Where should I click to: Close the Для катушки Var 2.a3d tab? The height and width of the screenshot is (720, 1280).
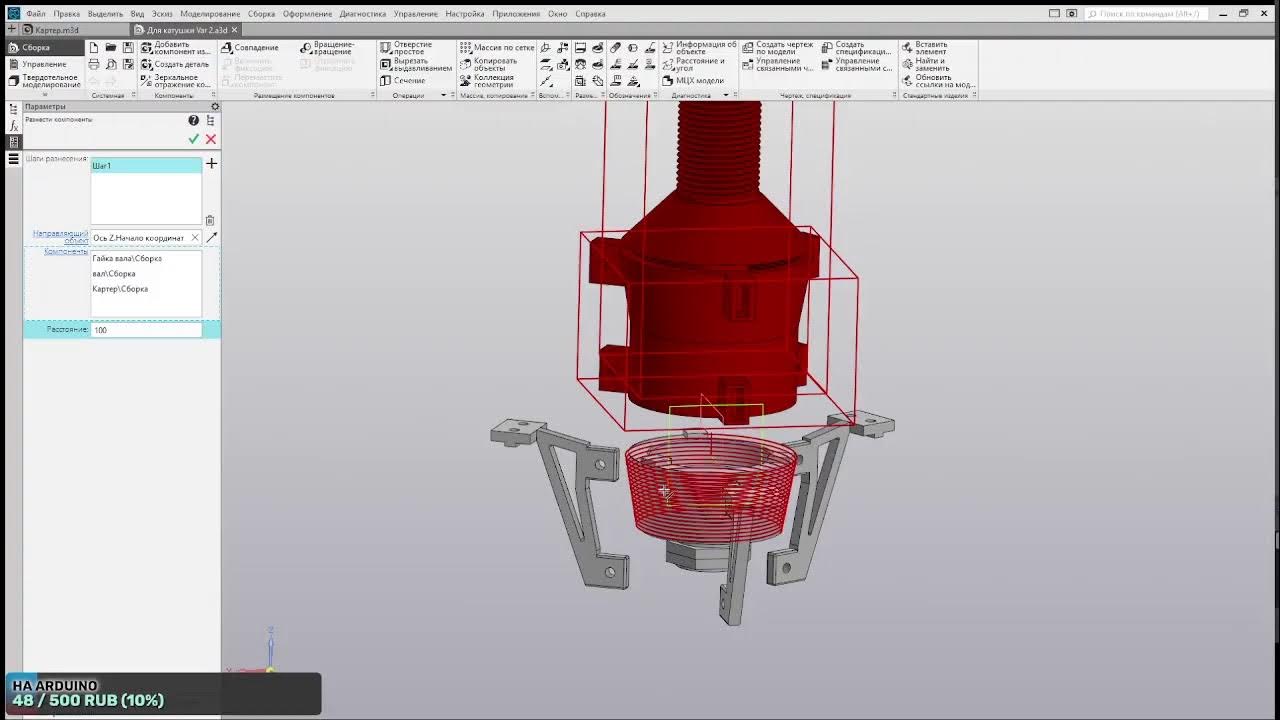coord(234,30)
